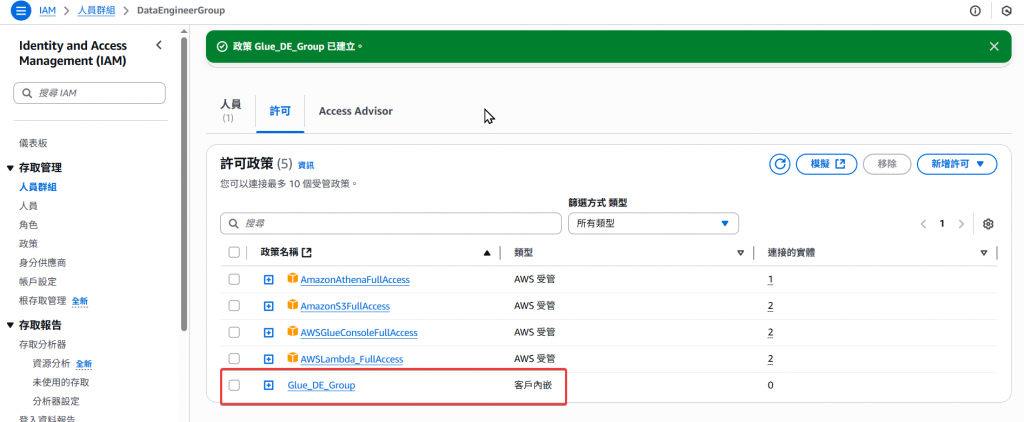
Task: Check the AWSLambda_FullAccess row checkbox
Action: coord(234,359)
